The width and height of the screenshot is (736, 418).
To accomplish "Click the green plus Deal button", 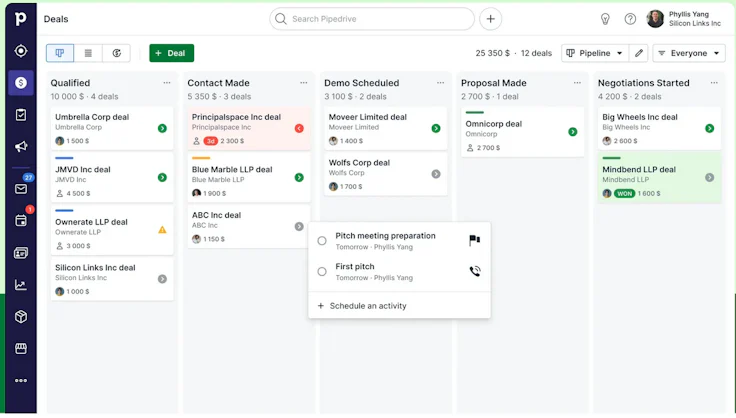I will point(171,53).
